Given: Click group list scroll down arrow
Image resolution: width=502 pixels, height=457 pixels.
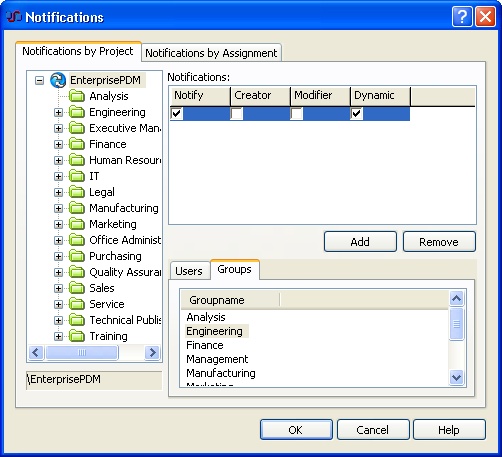Looking at the screenshot, I should 456,378.
